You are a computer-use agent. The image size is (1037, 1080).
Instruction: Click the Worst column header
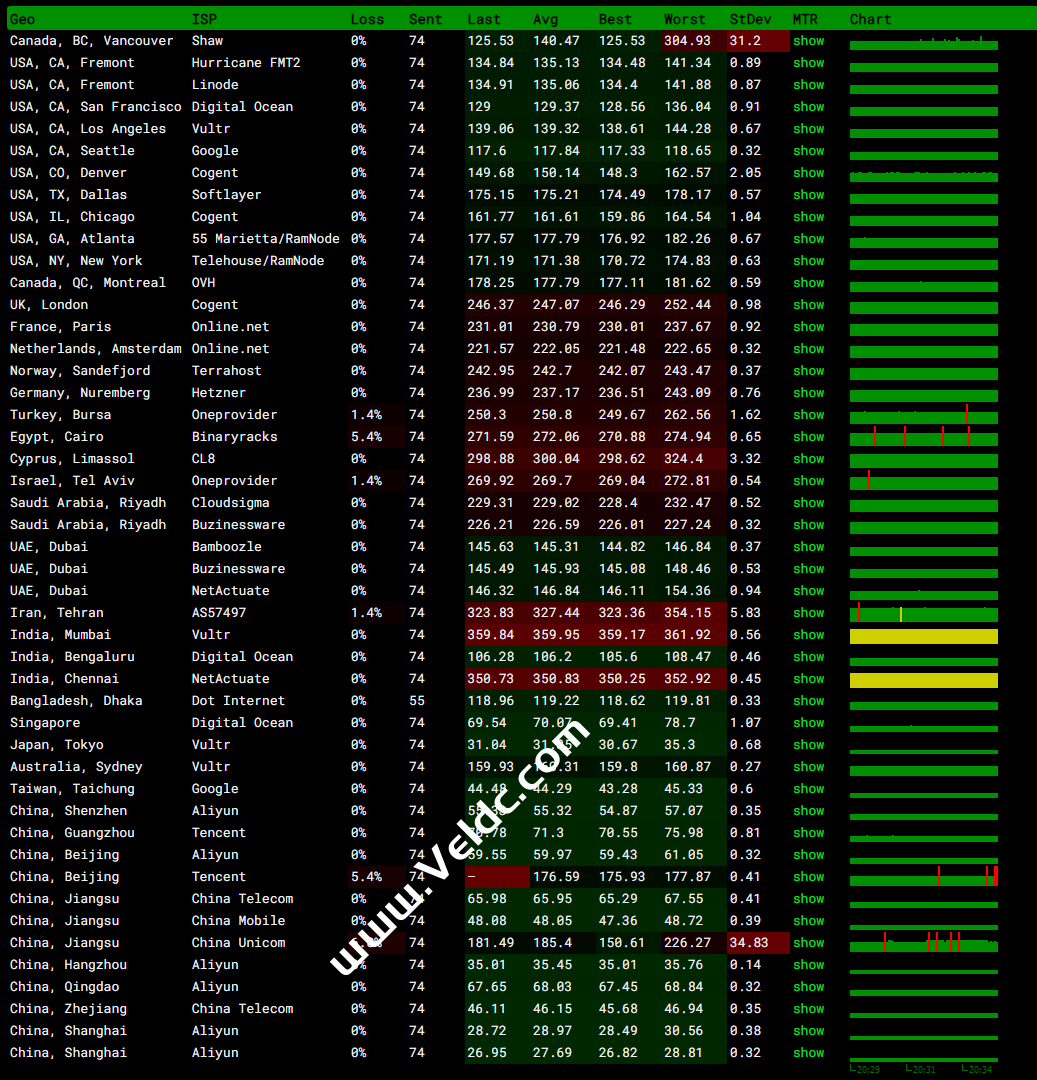[684, 19]
